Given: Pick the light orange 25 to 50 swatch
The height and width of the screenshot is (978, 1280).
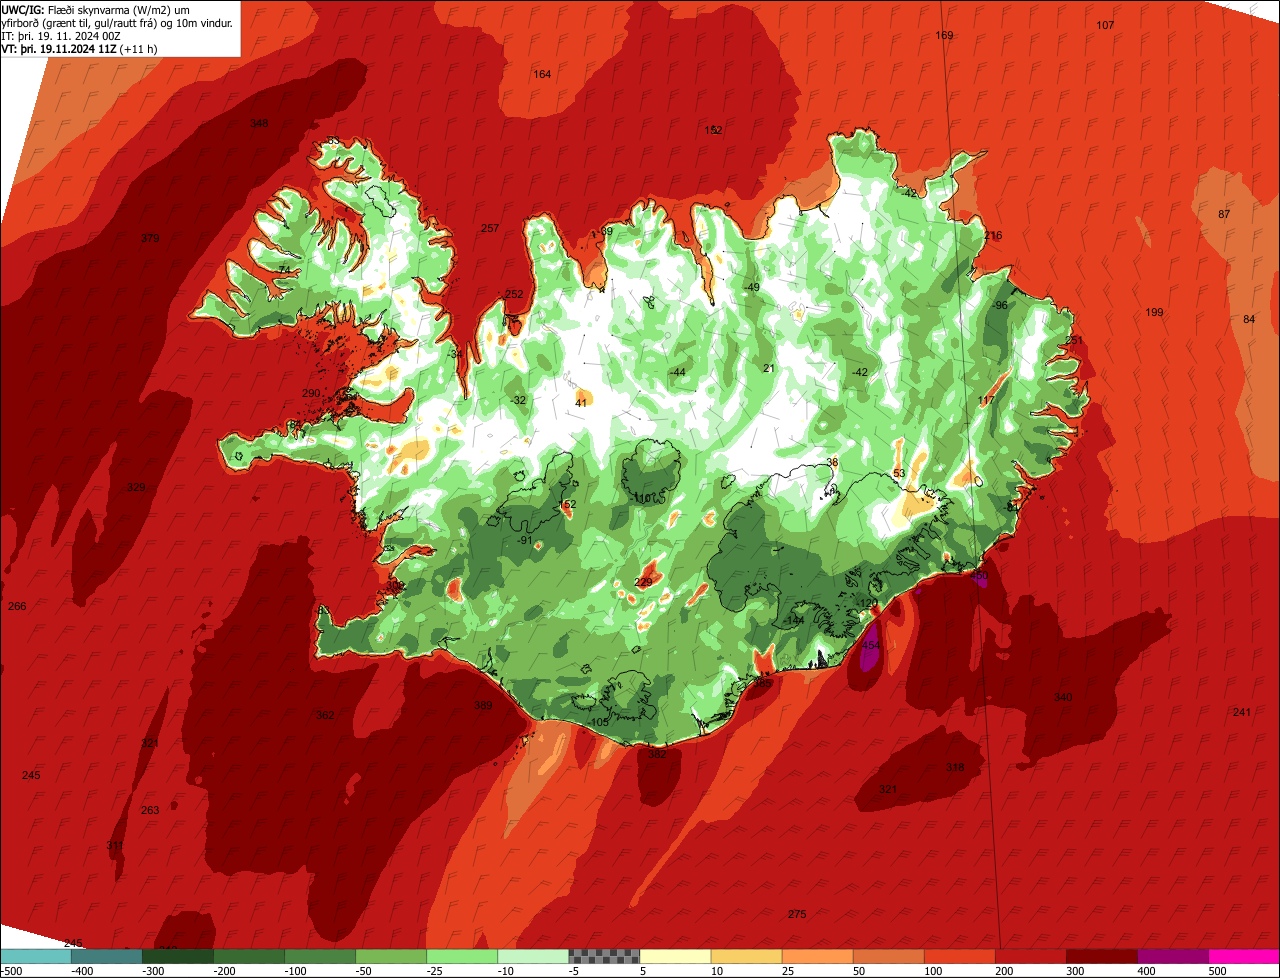Looking at the screenshot, I should pyautogui.click(x=817, y=956).
